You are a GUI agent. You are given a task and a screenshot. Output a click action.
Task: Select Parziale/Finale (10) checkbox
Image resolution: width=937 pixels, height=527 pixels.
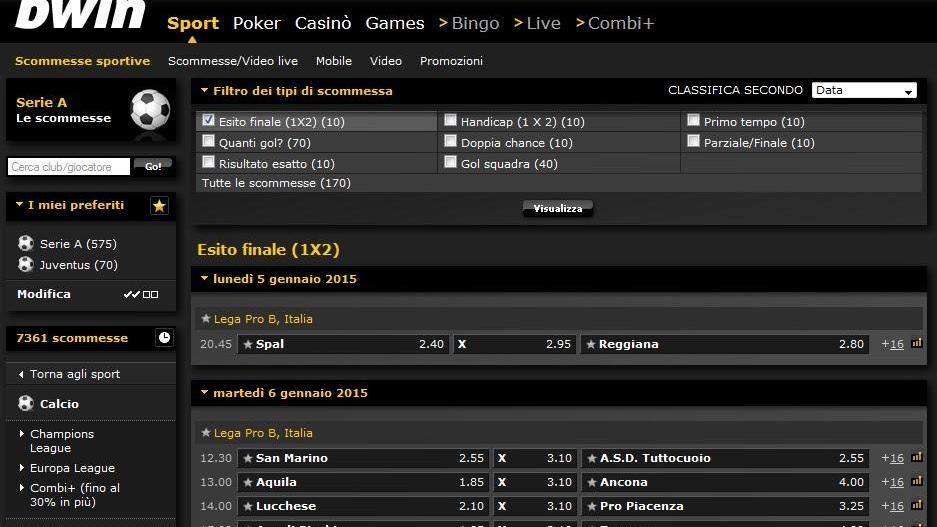point(693,141)
